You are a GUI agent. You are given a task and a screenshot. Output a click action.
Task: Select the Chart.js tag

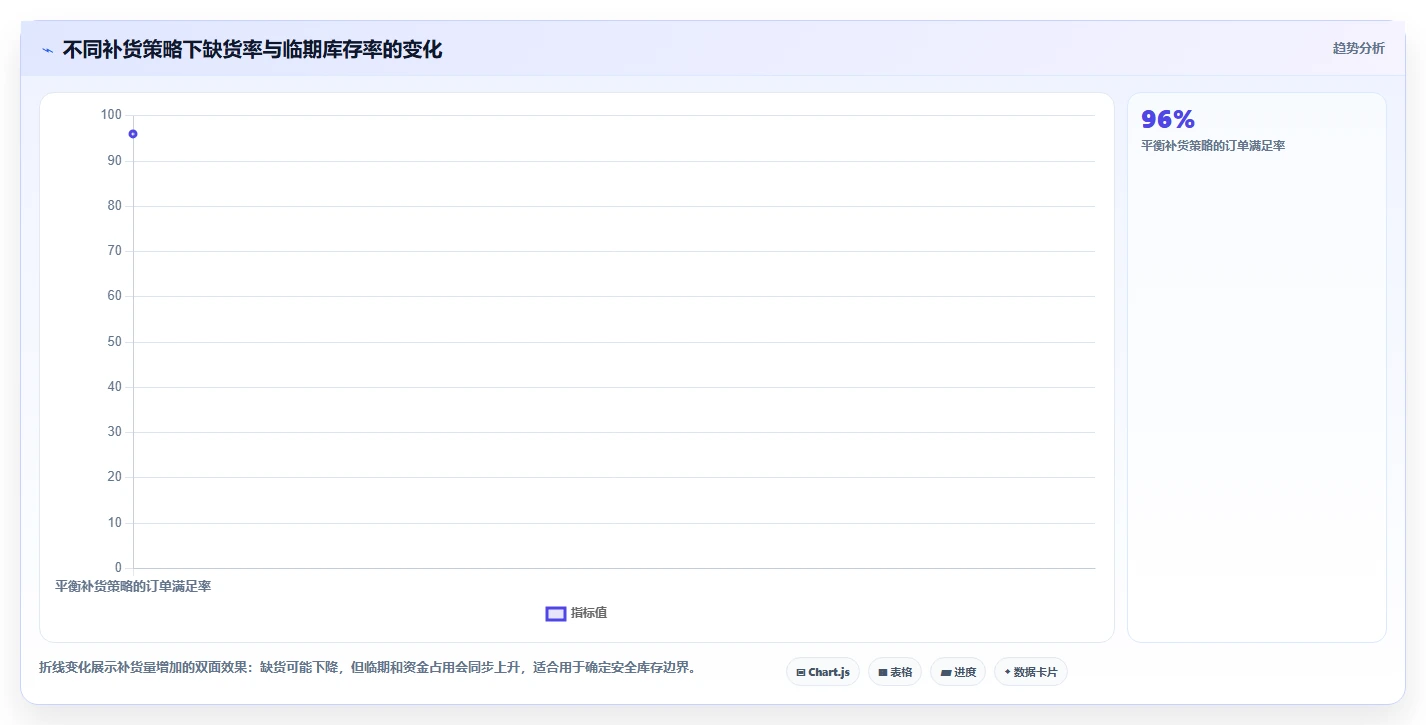(x=822, y=672)
